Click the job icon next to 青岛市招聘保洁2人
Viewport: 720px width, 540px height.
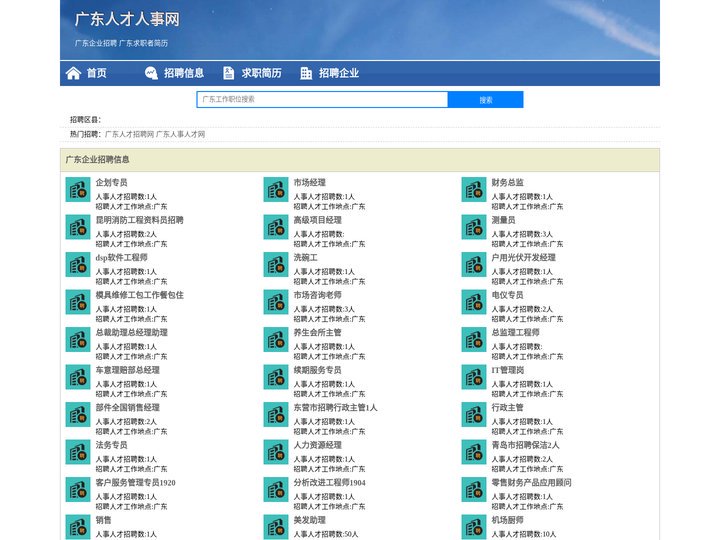474,452
